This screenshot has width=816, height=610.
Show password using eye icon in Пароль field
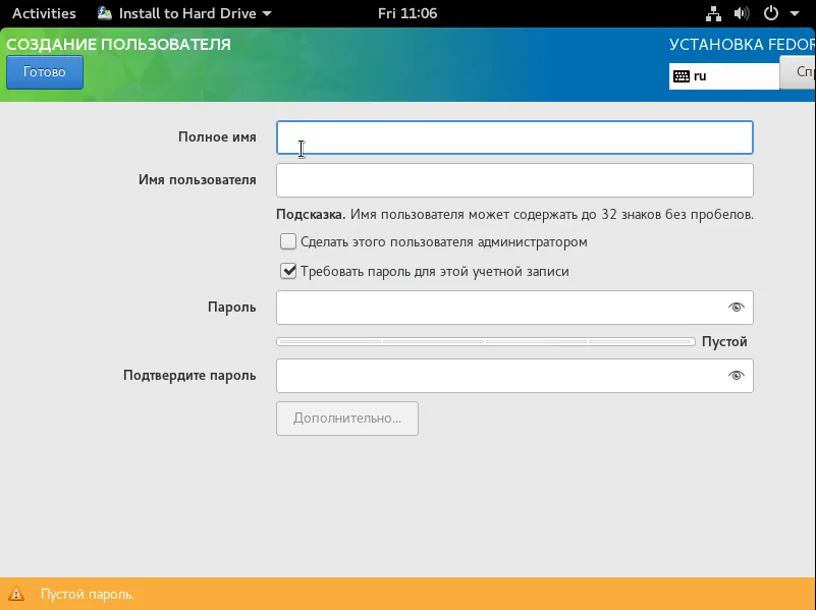(736, 307)
